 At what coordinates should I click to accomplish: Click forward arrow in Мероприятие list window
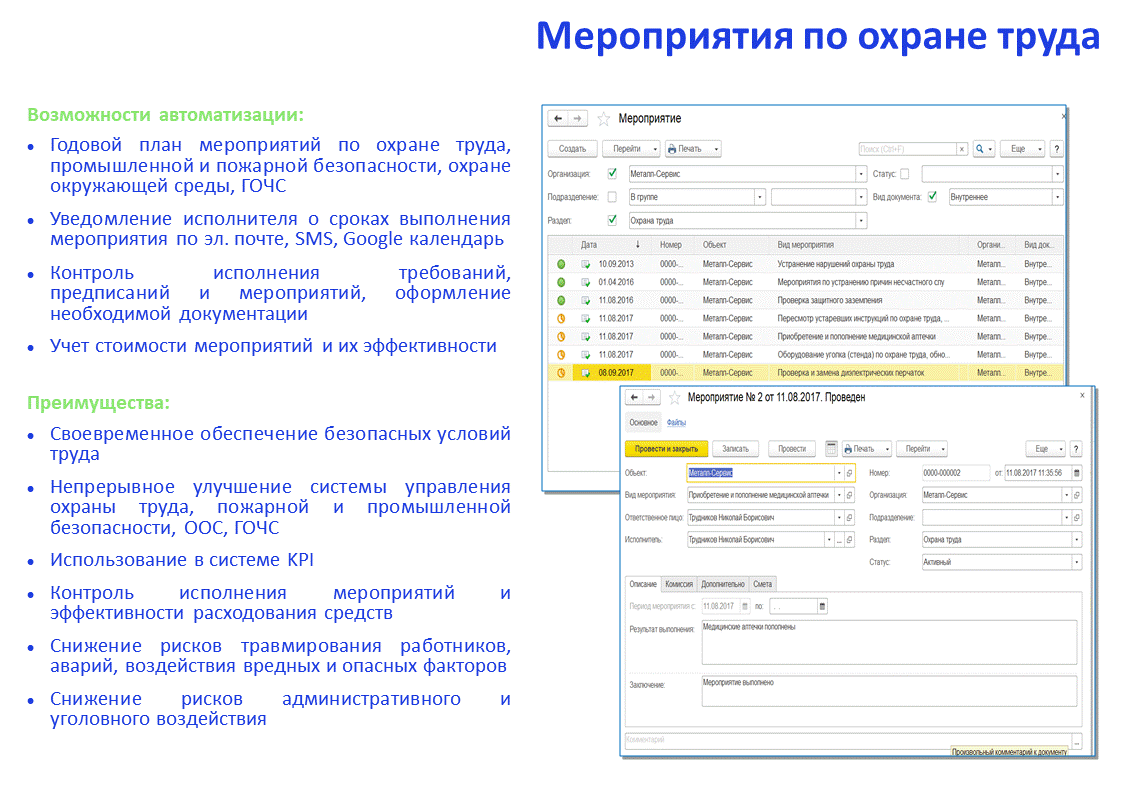(x=577, y=118)
